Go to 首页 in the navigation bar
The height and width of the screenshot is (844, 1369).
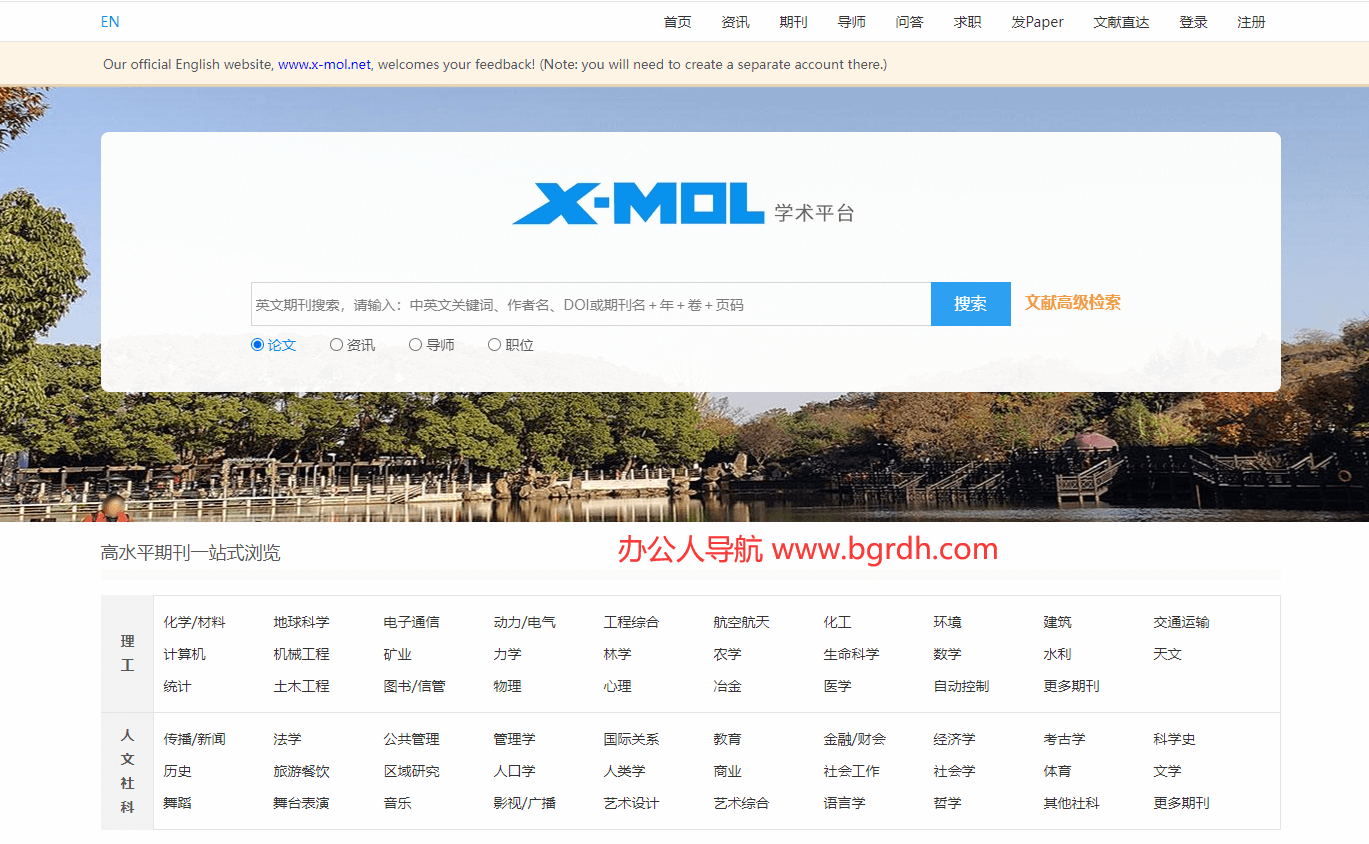[676, 21]
